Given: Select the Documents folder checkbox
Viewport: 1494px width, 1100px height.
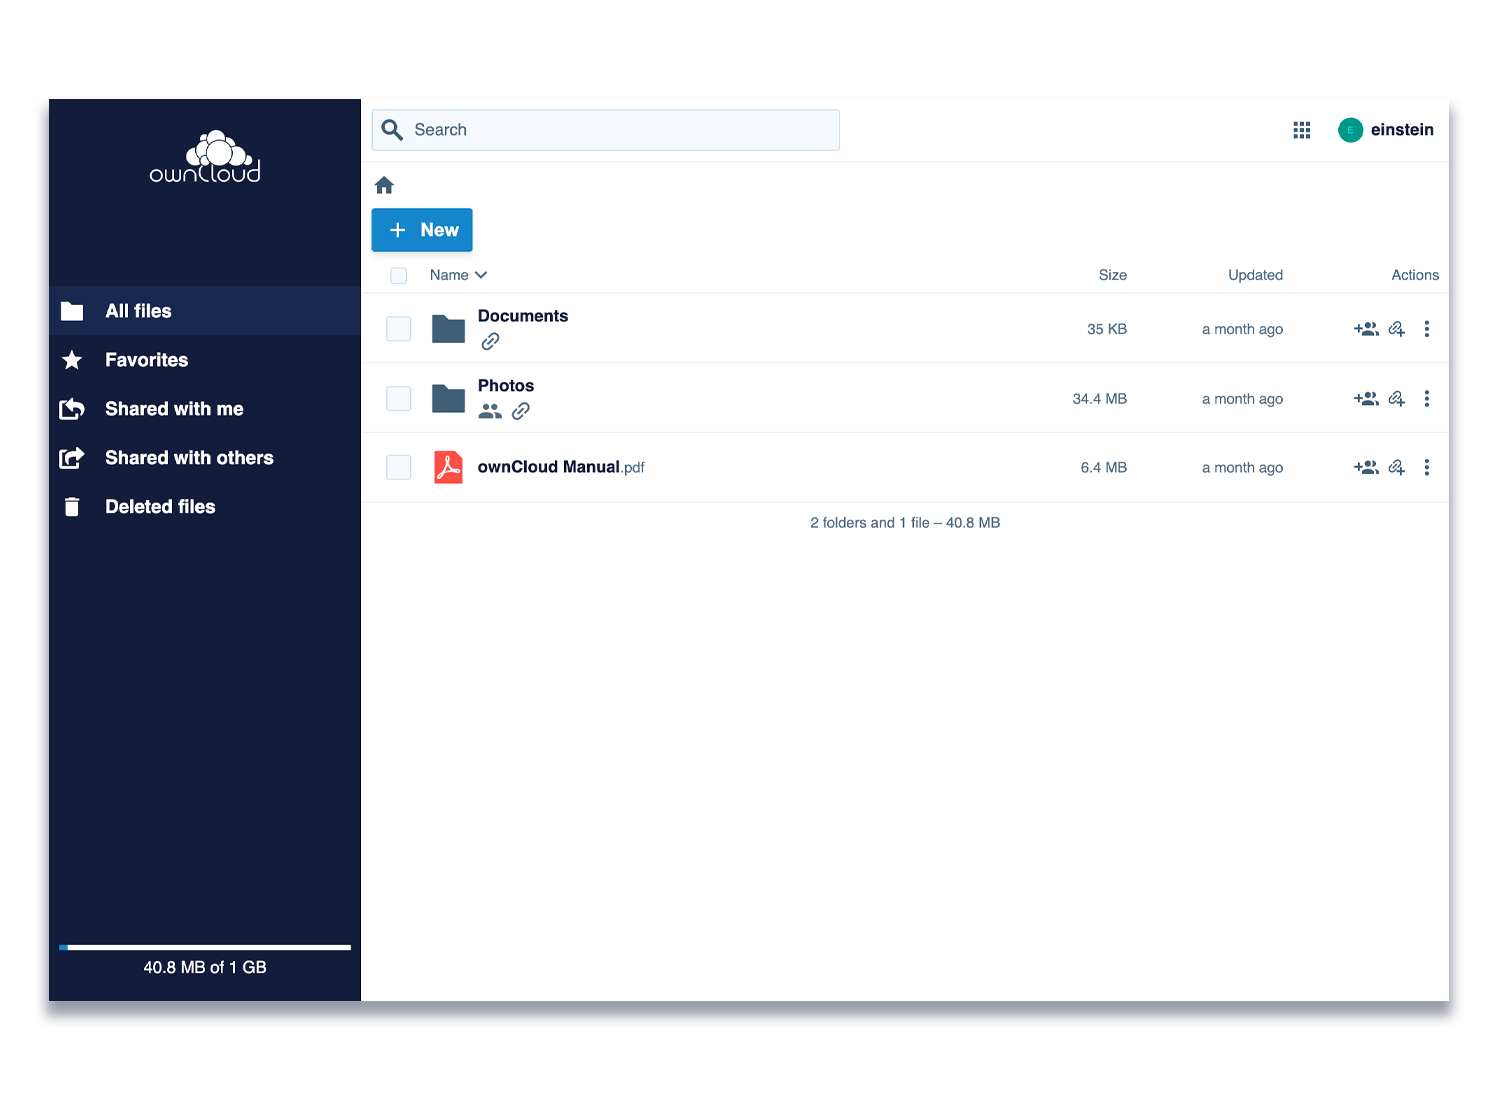Looking at the screenshot, I should tap(399, 329).
